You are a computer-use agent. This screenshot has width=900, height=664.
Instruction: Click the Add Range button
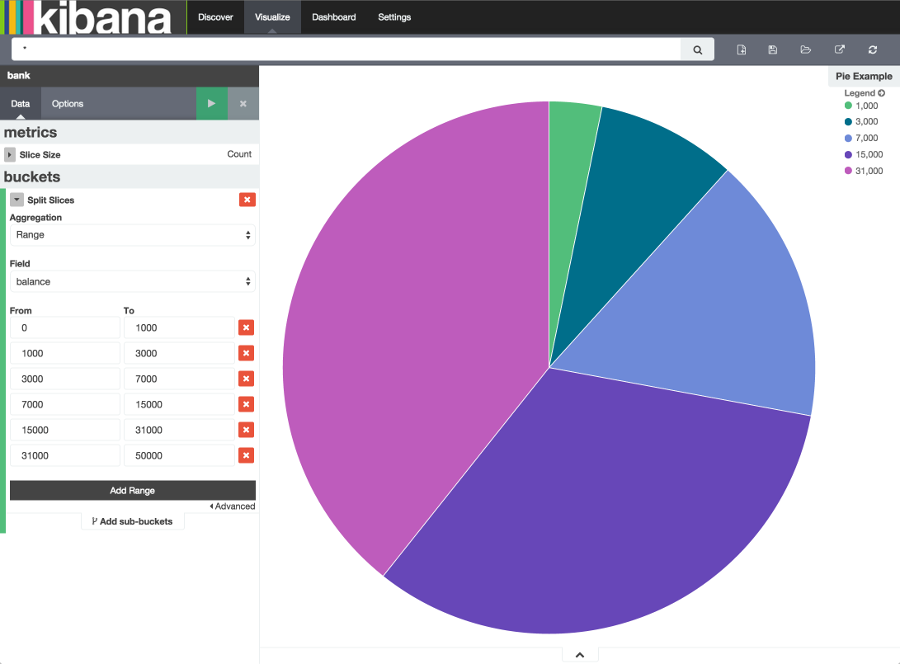[132, 490]
